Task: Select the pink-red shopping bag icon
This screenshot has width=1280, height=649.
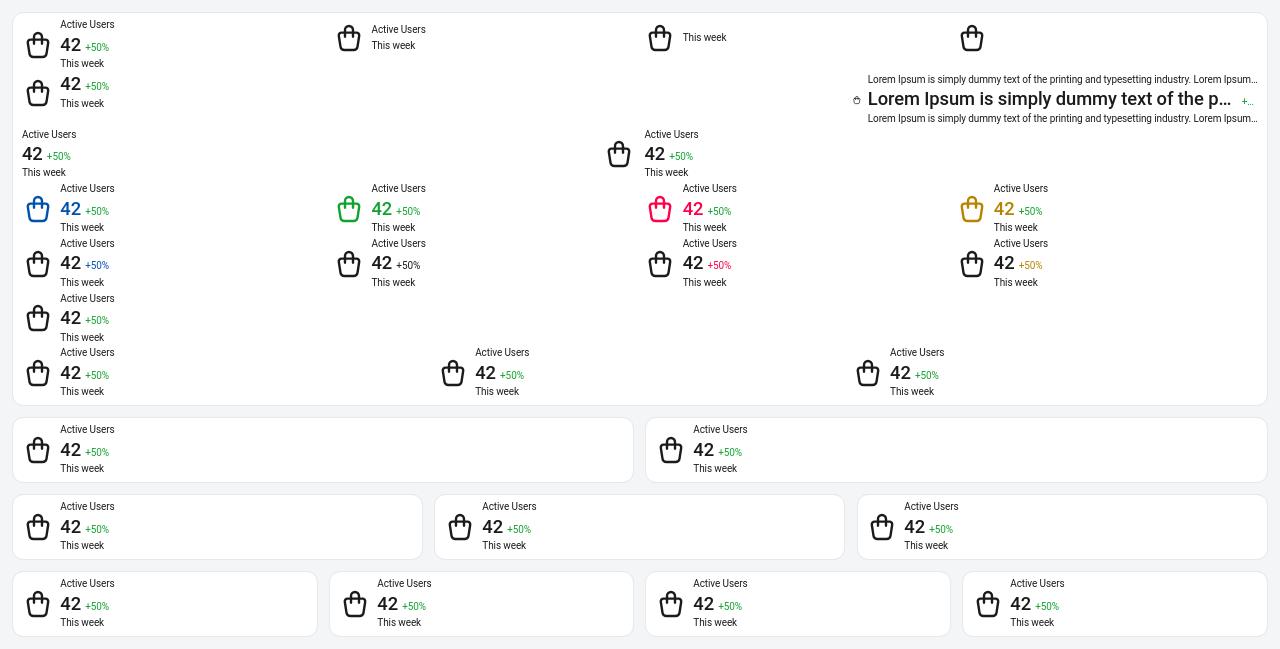Action: pyautogui.click(x=660, y=209)
